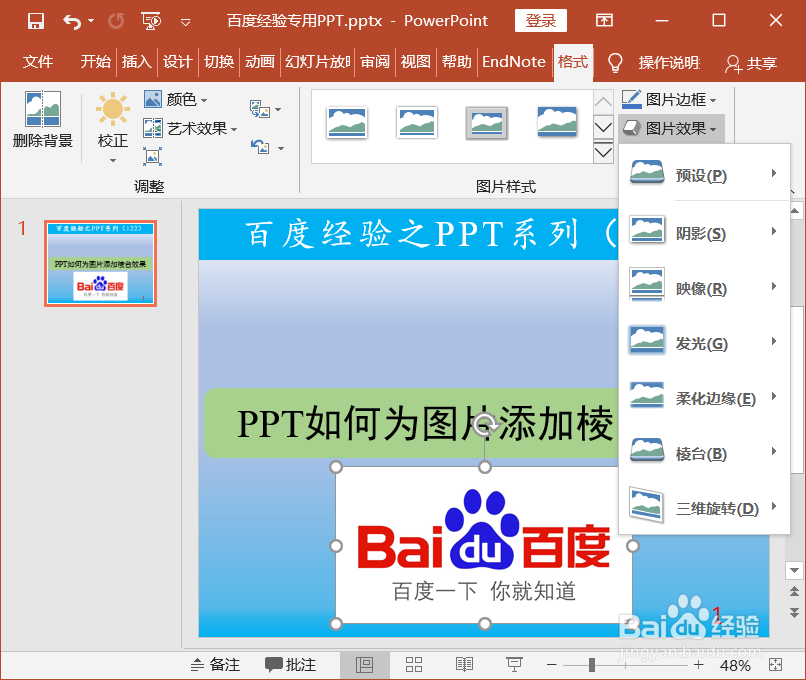Viewport: 806px width, 680px height.
Task: Switch to the 动画 ribbon tab
Action: pos(260,62)
